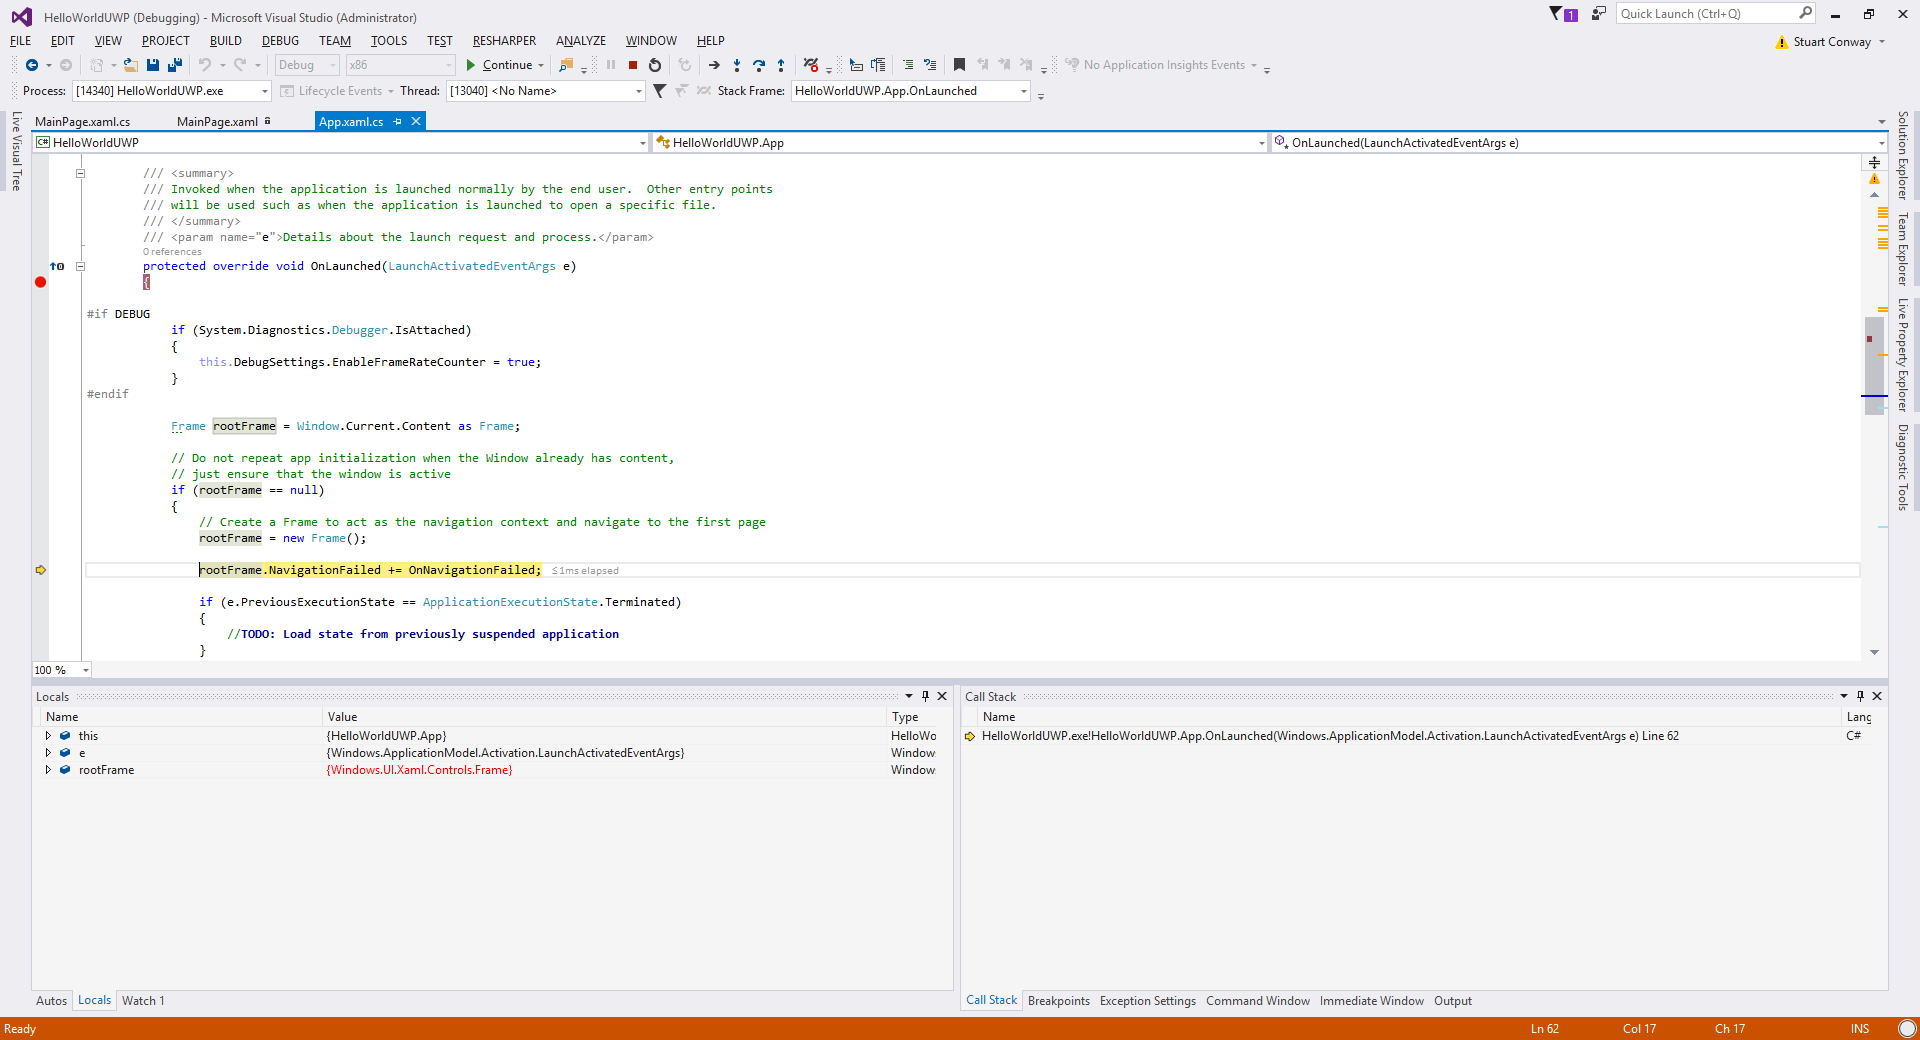The image size is (1920, 1040).
Task: Pin the Locals panel
Action: (925, 696)
